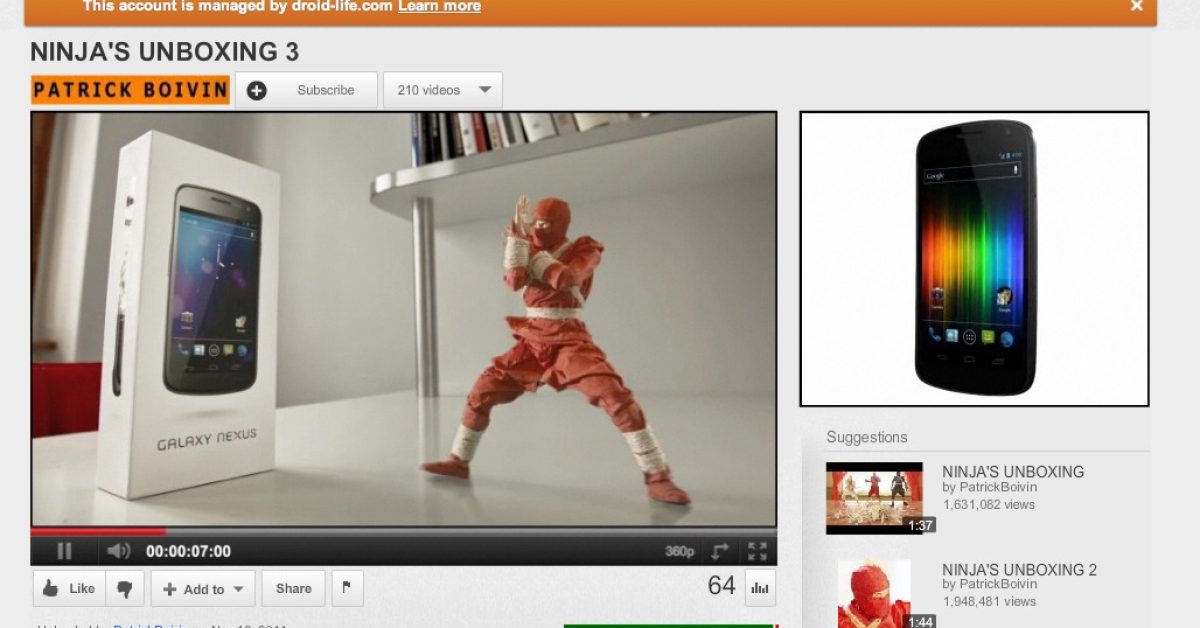
Task: Dislike the video with thumbs down
Action: click(125, 589)
